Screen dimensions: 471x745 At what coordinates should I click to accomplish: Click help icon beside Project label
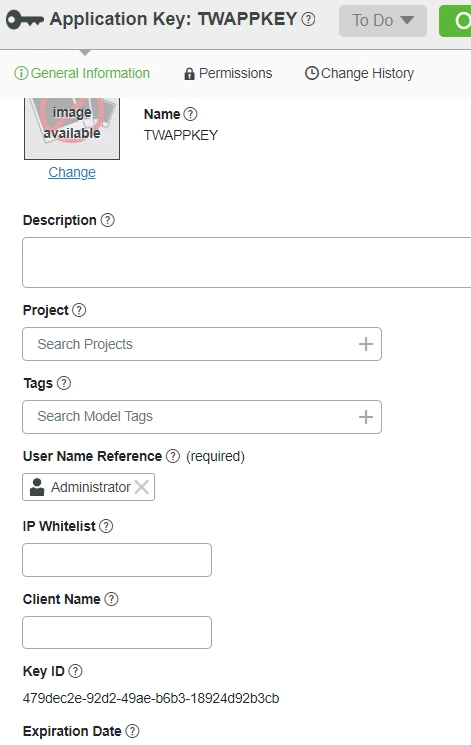click(x=79, y=310)
